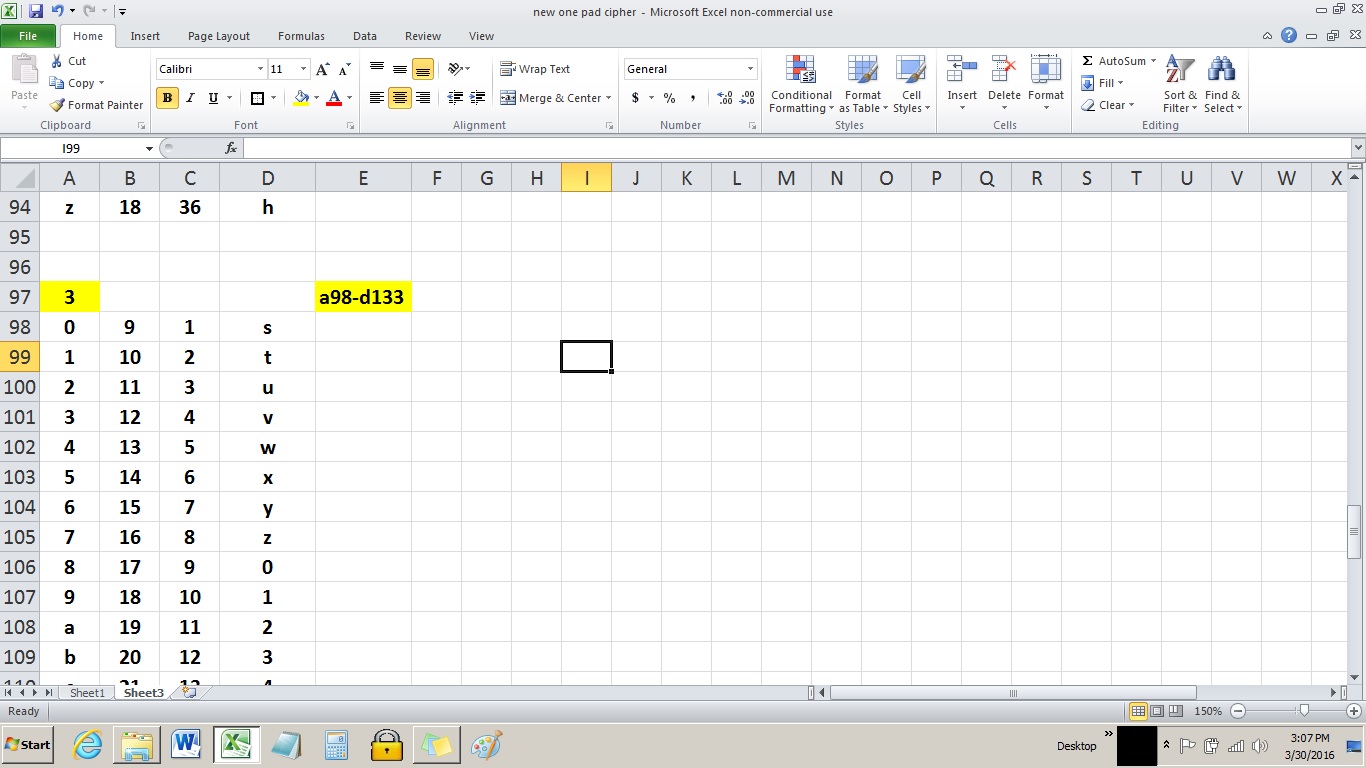This screenshot has height=768, width=1366.
Task: Open Find & Select menu
Action: 1222,84
